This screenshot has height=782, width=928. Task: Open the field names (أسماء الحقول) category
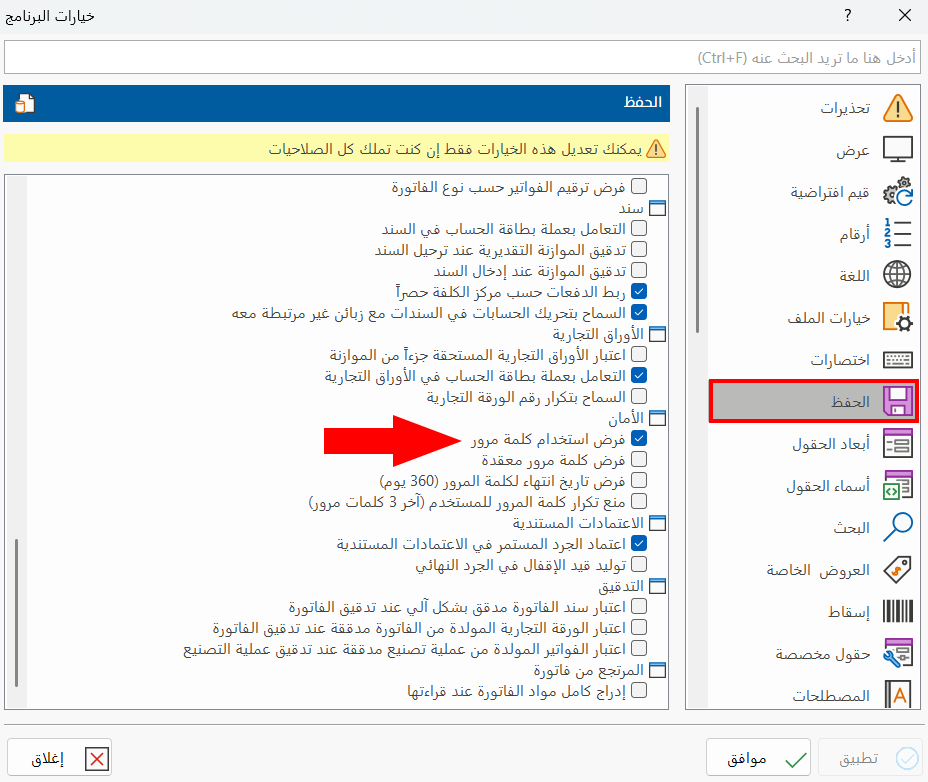tap(897, 485)
